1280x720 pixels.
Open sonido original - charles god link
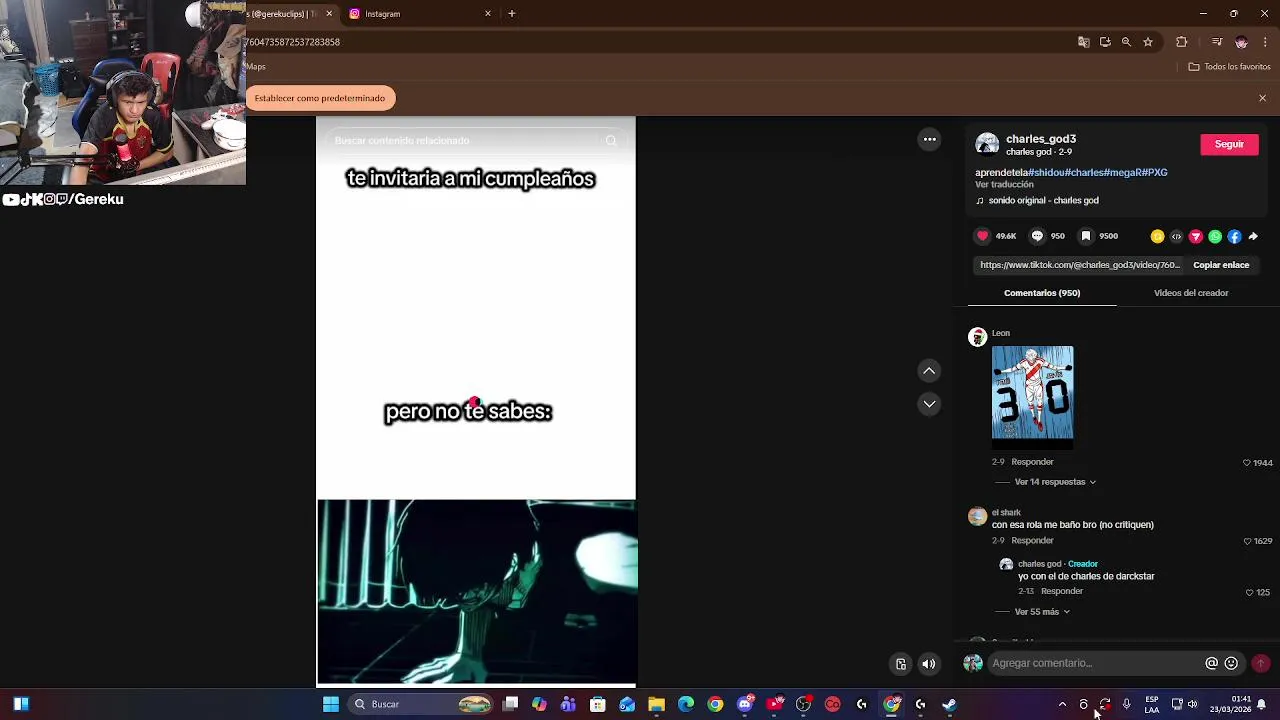pyautogui.click(x=1043, y=200)
